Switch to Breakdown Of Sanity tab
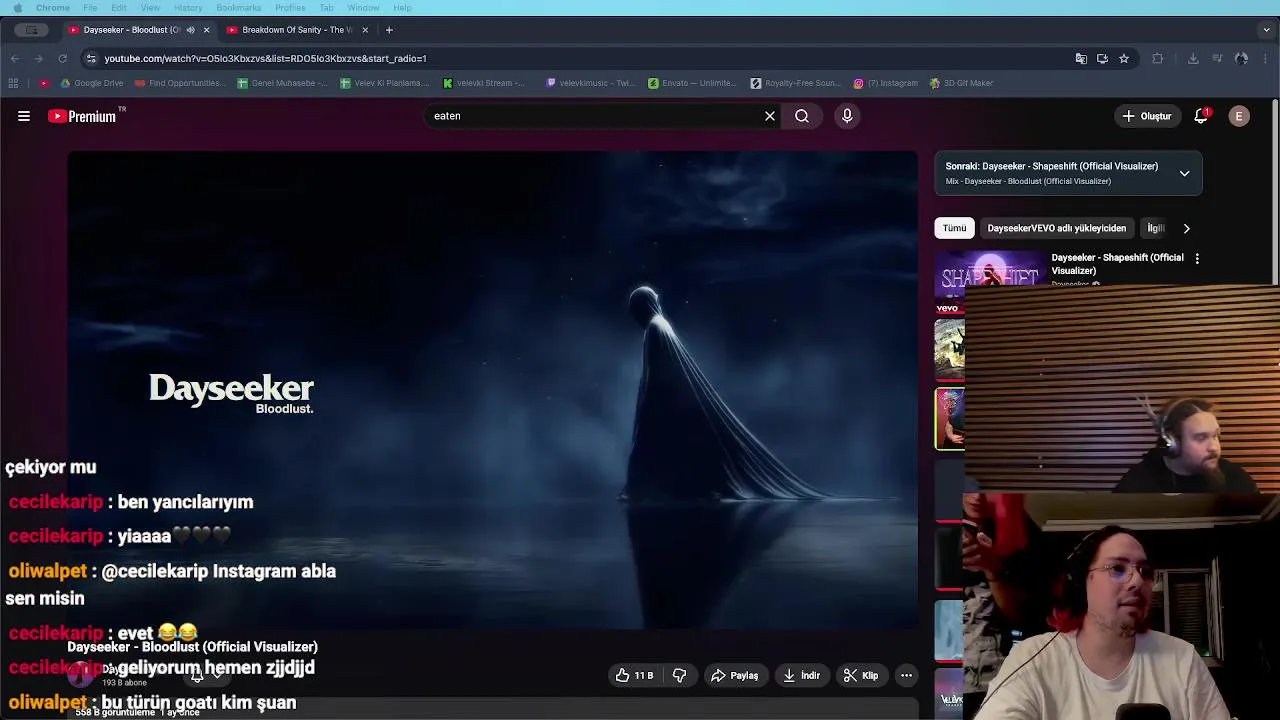The width and height of the screenshot is (1280, 720). [297, 30]
